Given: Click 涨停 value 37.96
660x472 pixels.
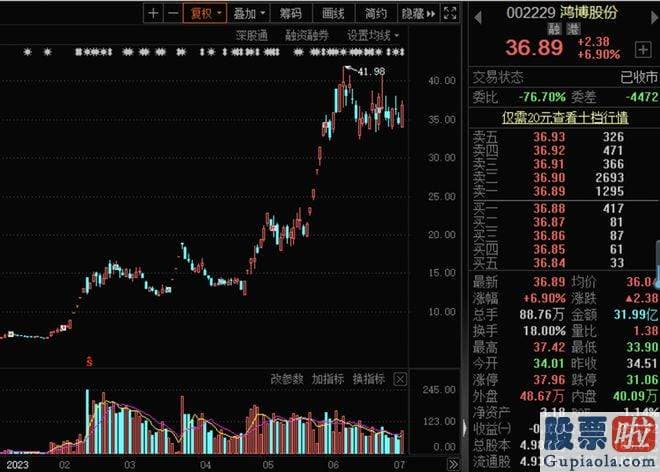Looking at the screenshot, I should click(x=550, y=380).
